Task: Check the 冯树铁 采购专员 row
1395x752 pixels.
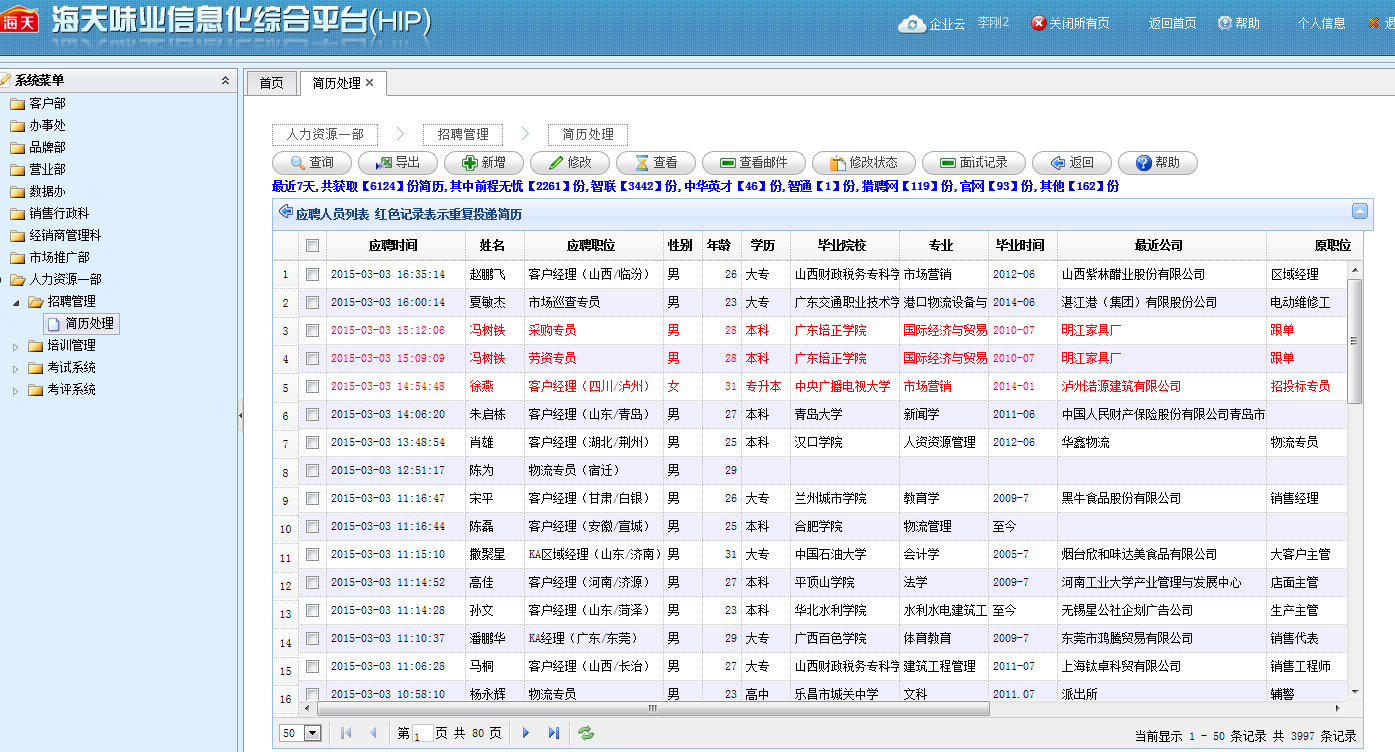Action: 312,330
